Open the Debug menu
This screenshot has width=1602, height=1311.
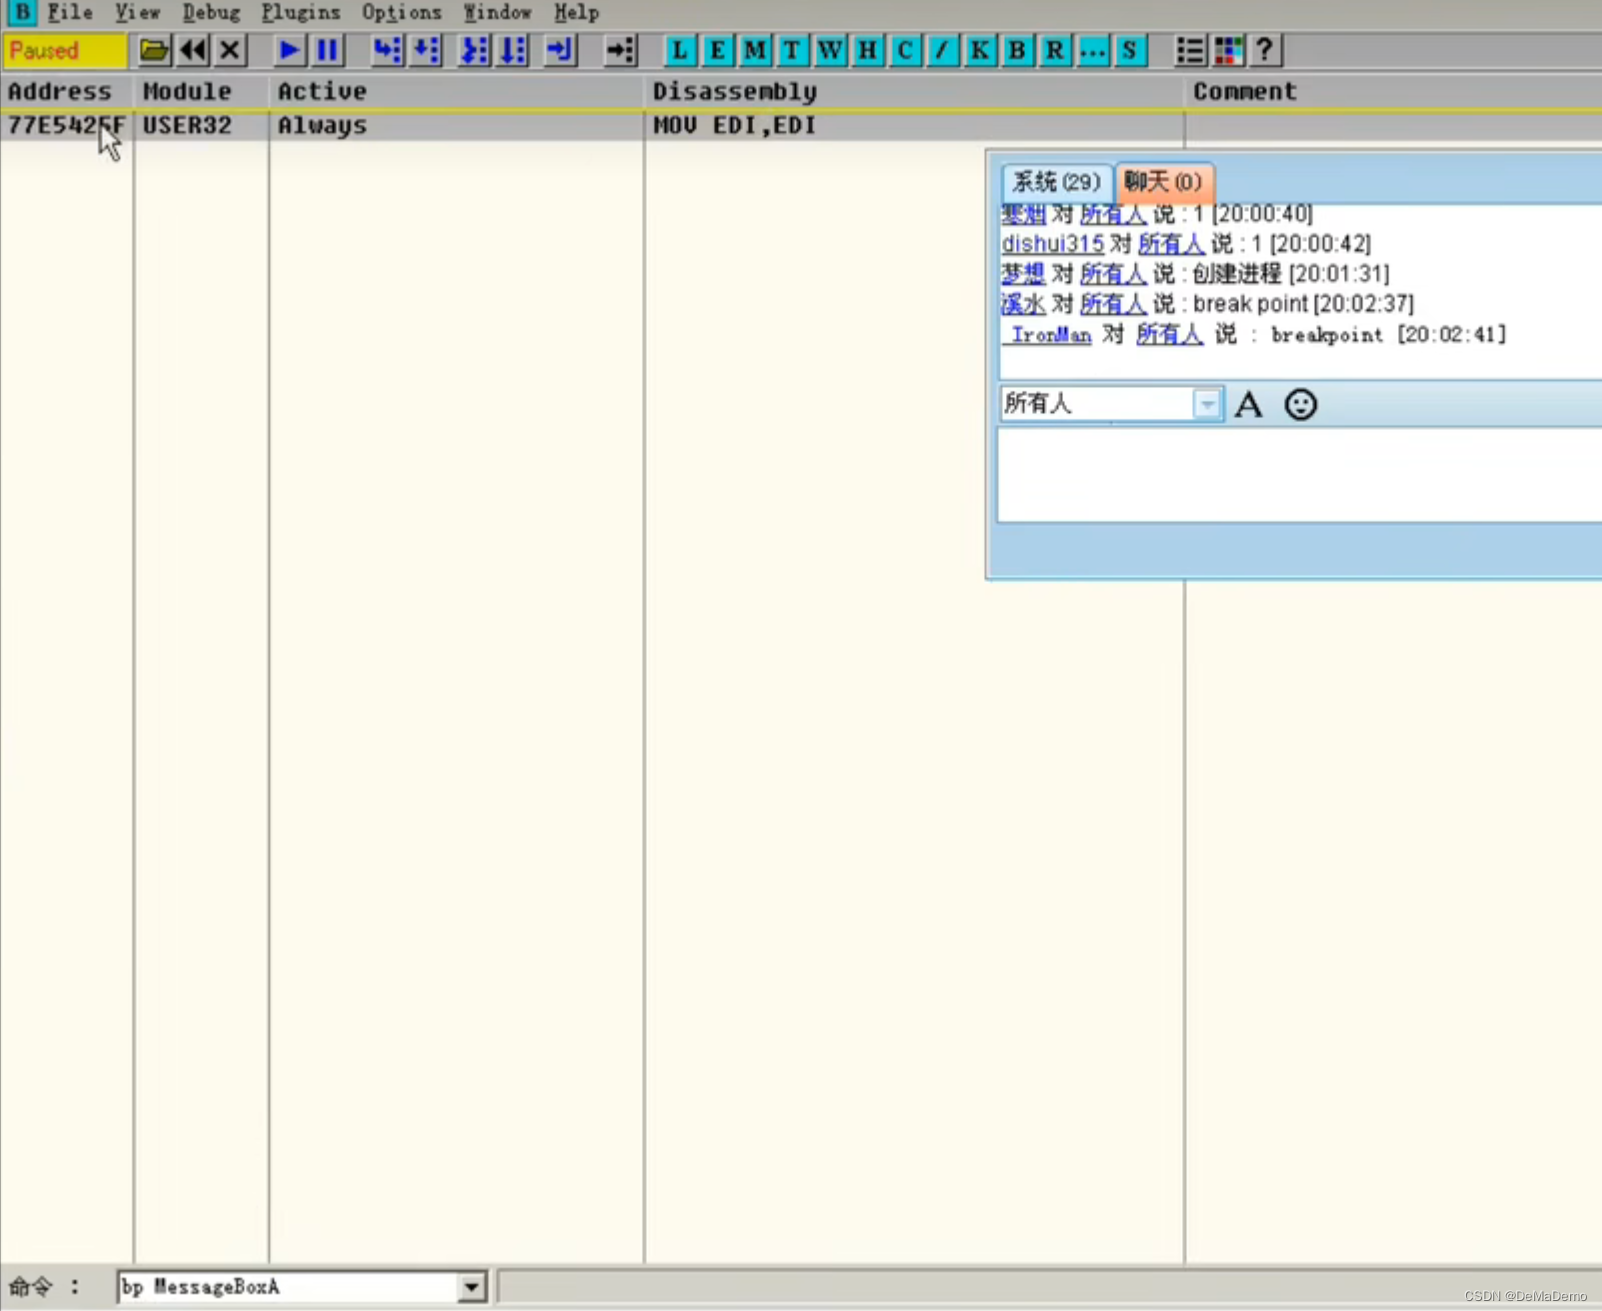tap(210, 12)
